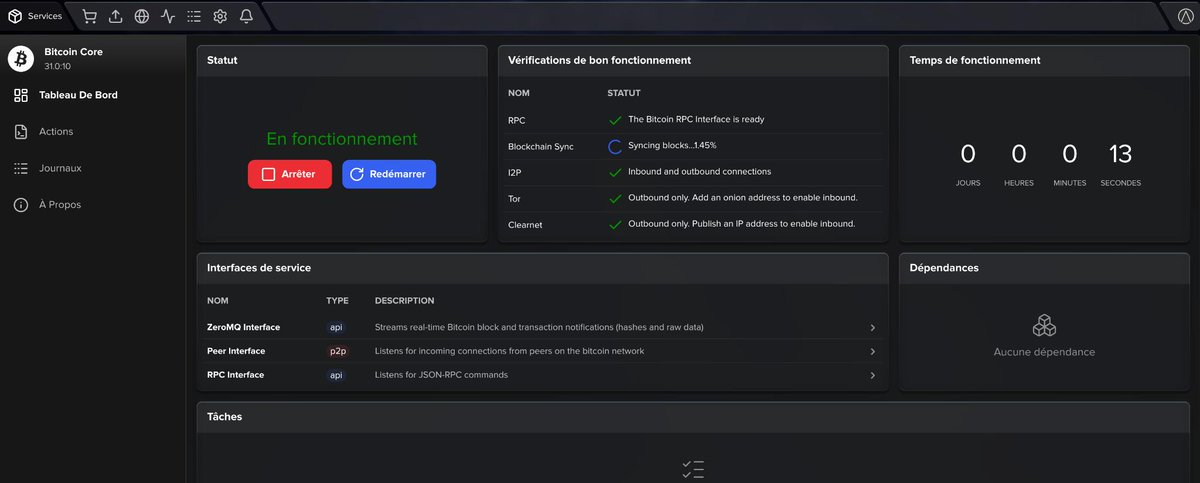This screenshot has width=1200, height=483.
Task: Open the notifications bell icon
Action: (x=246, y=16)
